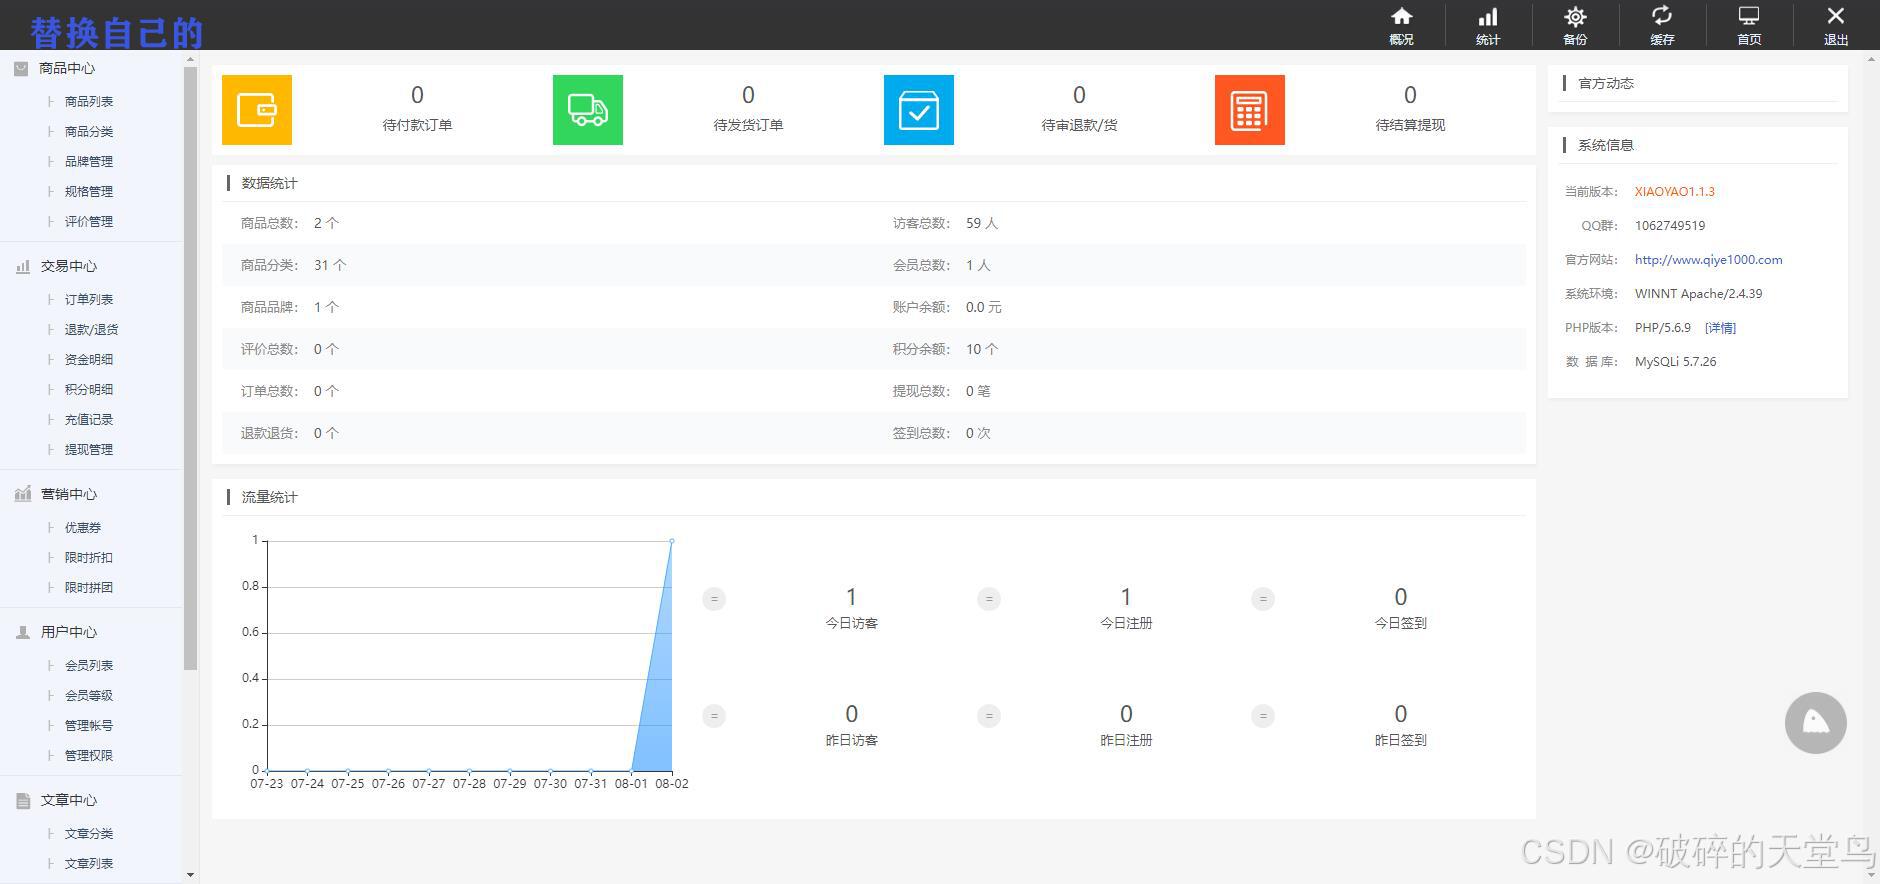1880x884 pixels.
Task: Open 管理权限 in the sidebar
Action: [89, 755]
